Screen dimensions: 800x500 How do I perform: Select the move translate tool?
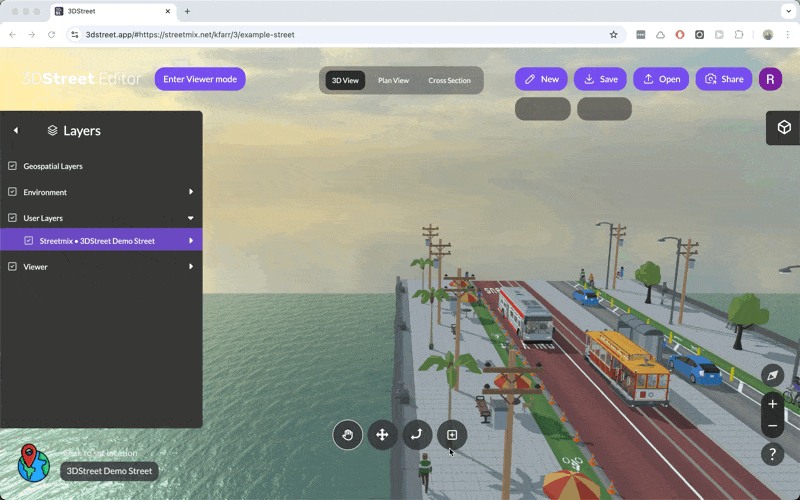click(x=382, y=435)
